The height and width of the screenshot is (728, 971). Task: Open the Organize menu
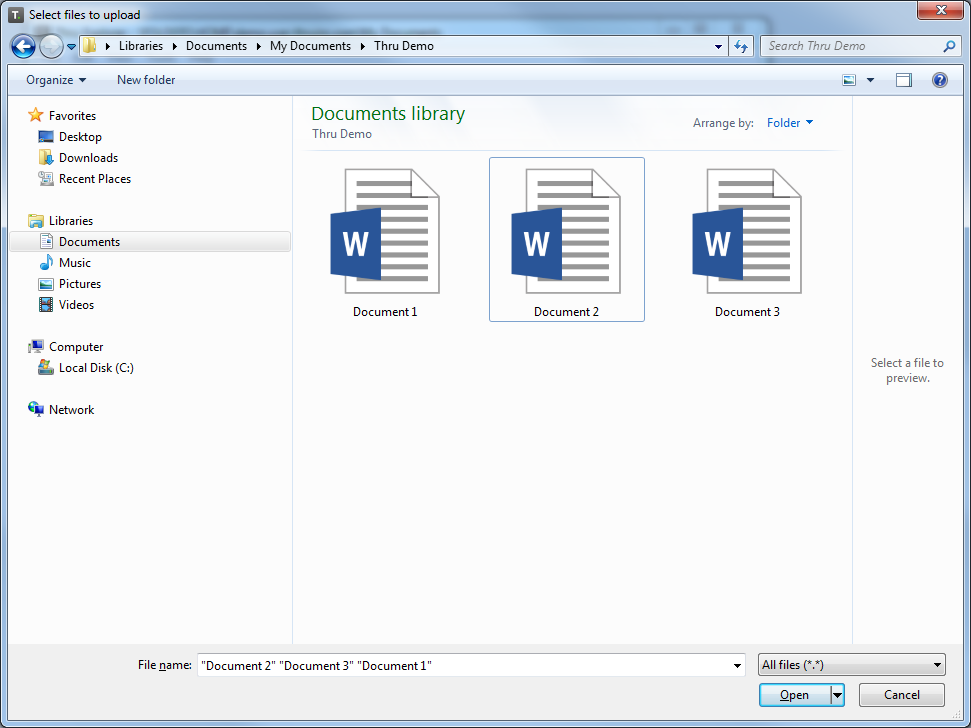(56, 80)
